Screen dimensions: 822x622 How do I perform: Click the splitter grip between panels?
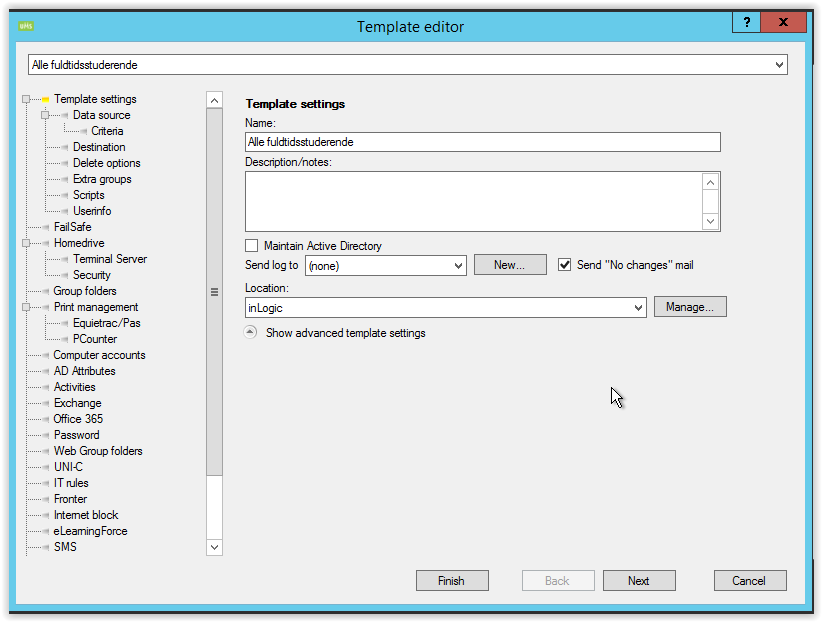tap(214, 292)
